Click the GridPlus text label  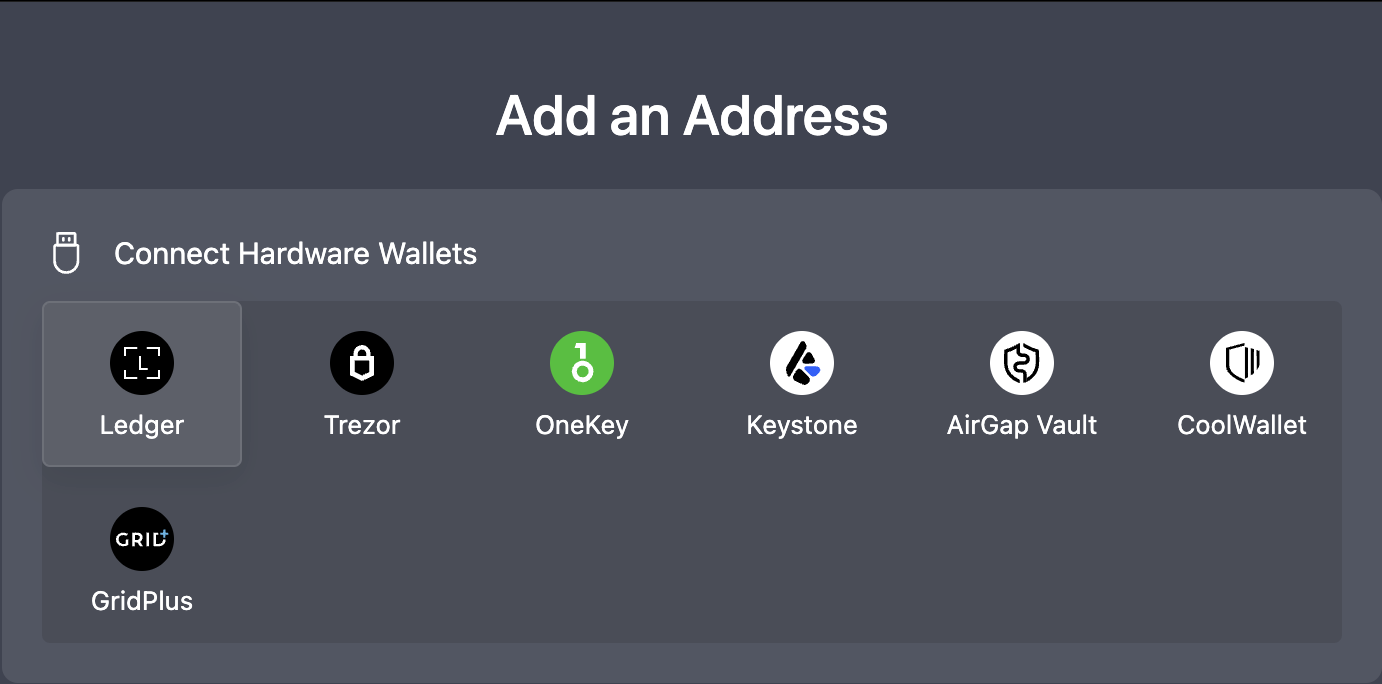click(142, 601)
